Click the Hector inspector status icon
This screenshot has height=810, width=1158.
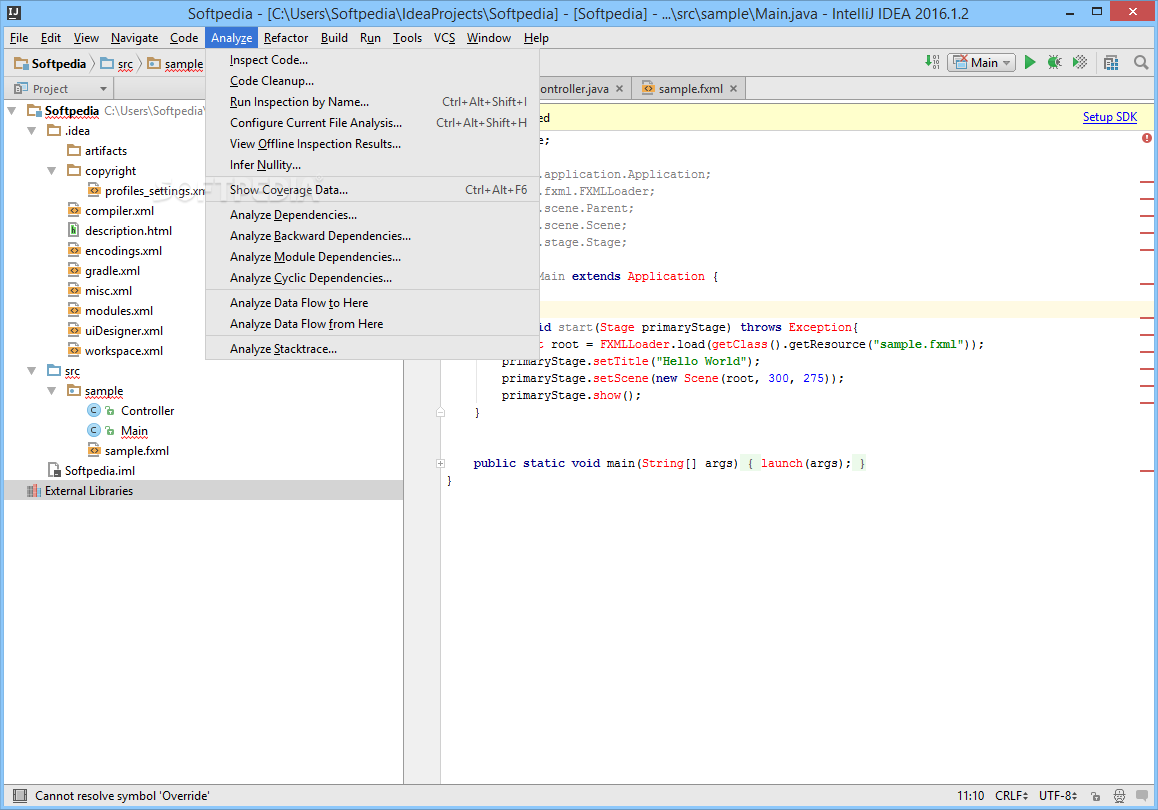click(x=1120, y=796)
